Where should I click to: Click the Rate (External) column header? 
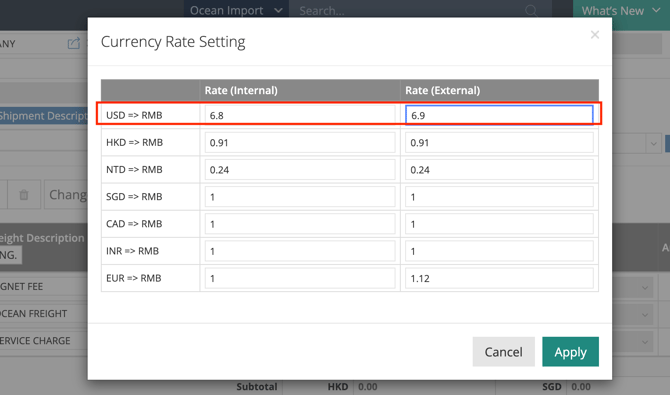coord(443,90)
